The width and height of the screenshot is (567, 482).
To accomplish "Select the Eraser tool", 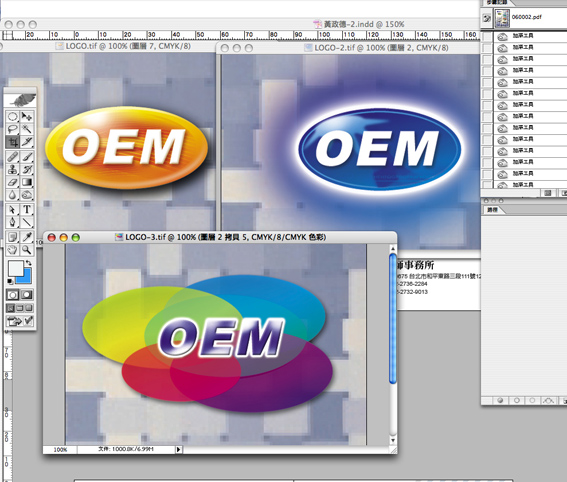I will click(x=13, y=182).
